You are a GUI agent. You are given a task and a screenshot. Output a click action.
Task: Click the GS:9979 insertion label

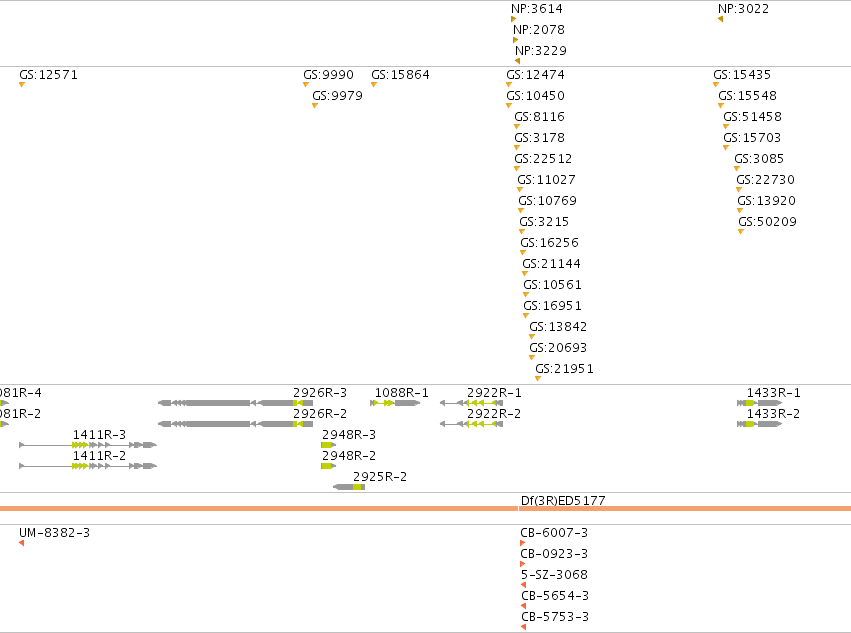[337, 96]
